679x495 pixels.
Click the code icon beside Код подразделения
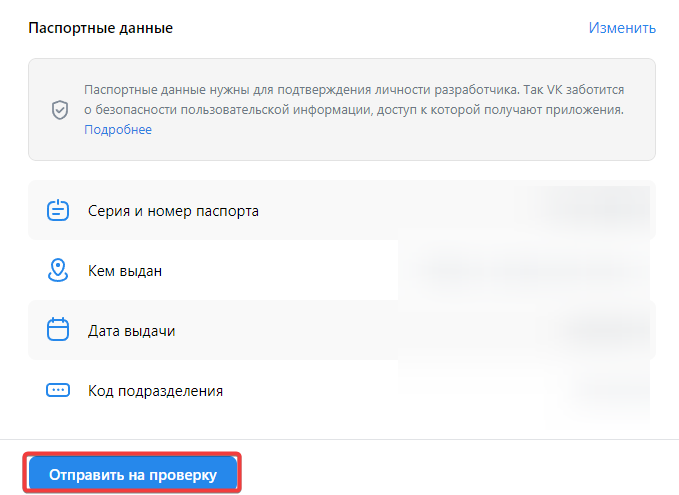[58, 390]
